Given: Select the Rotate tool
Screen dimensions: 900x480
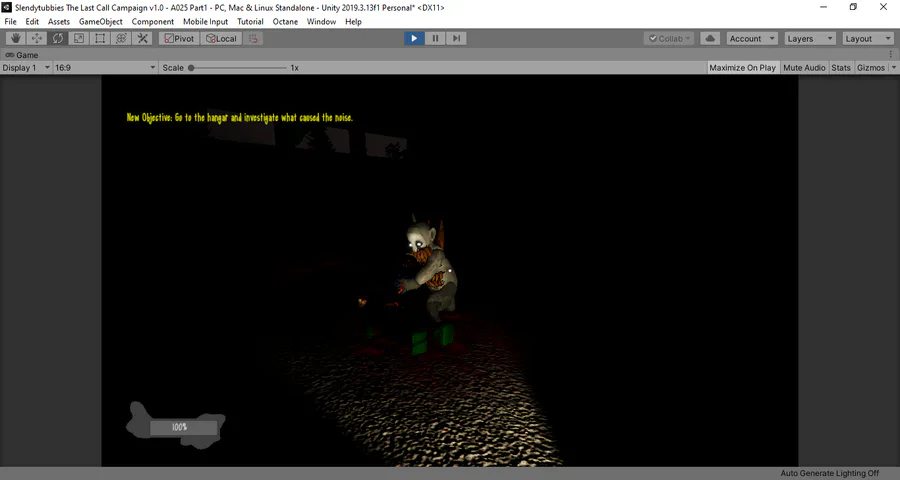Looking at the screenshot, I should (x=58, y=38).
